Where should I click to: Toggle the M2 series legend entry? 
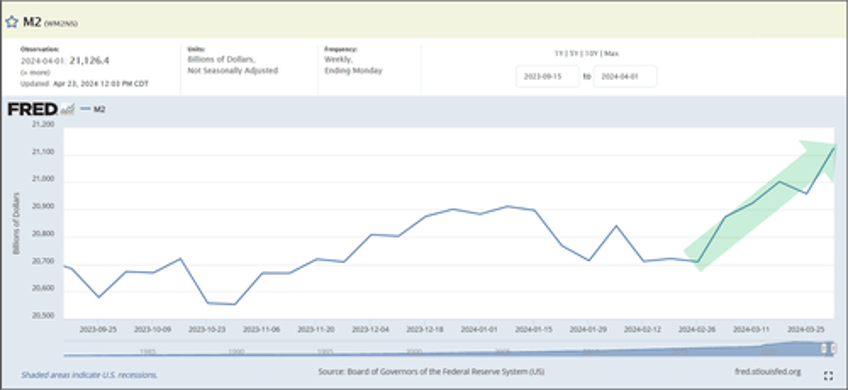(x=93, y=109)
